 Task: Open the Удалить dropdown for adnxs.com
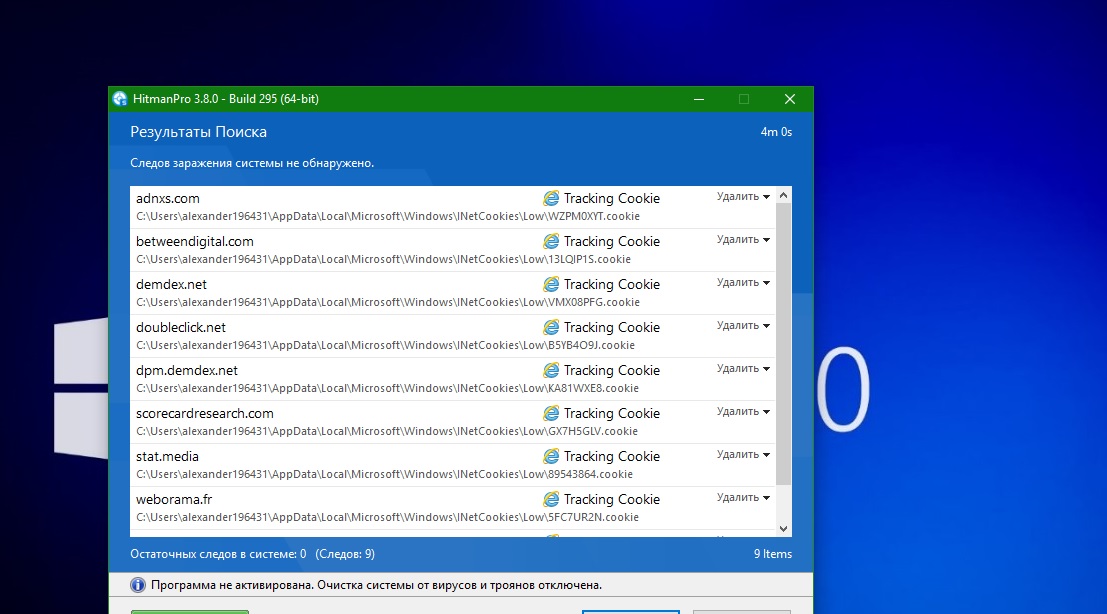743,197
